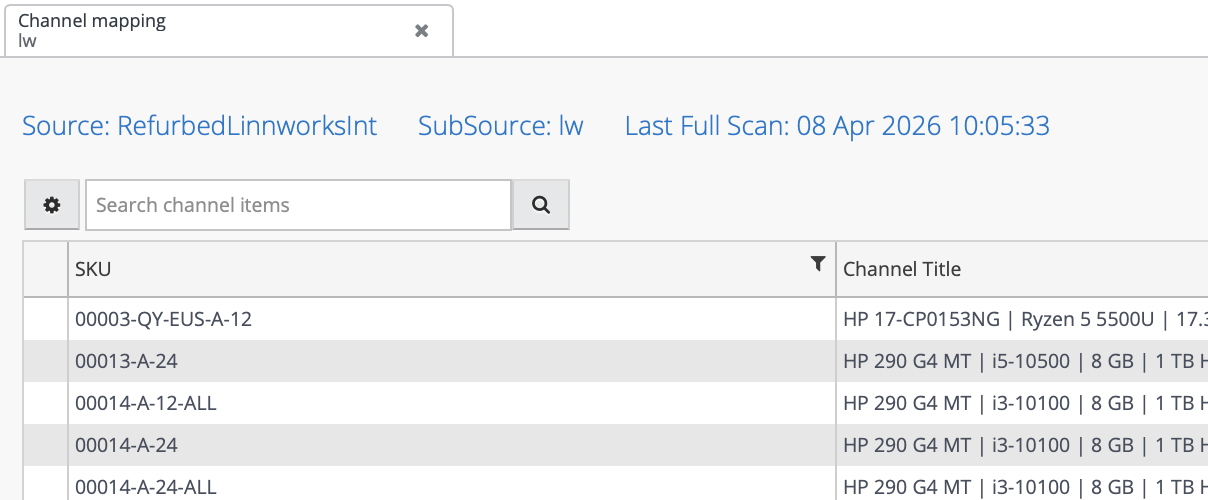Image resolution: width=1208 pixels, height=500 pixels.
Task: Click the row selector cell for 00003-QY-EUS-A-12
Action: coord(46,319)
